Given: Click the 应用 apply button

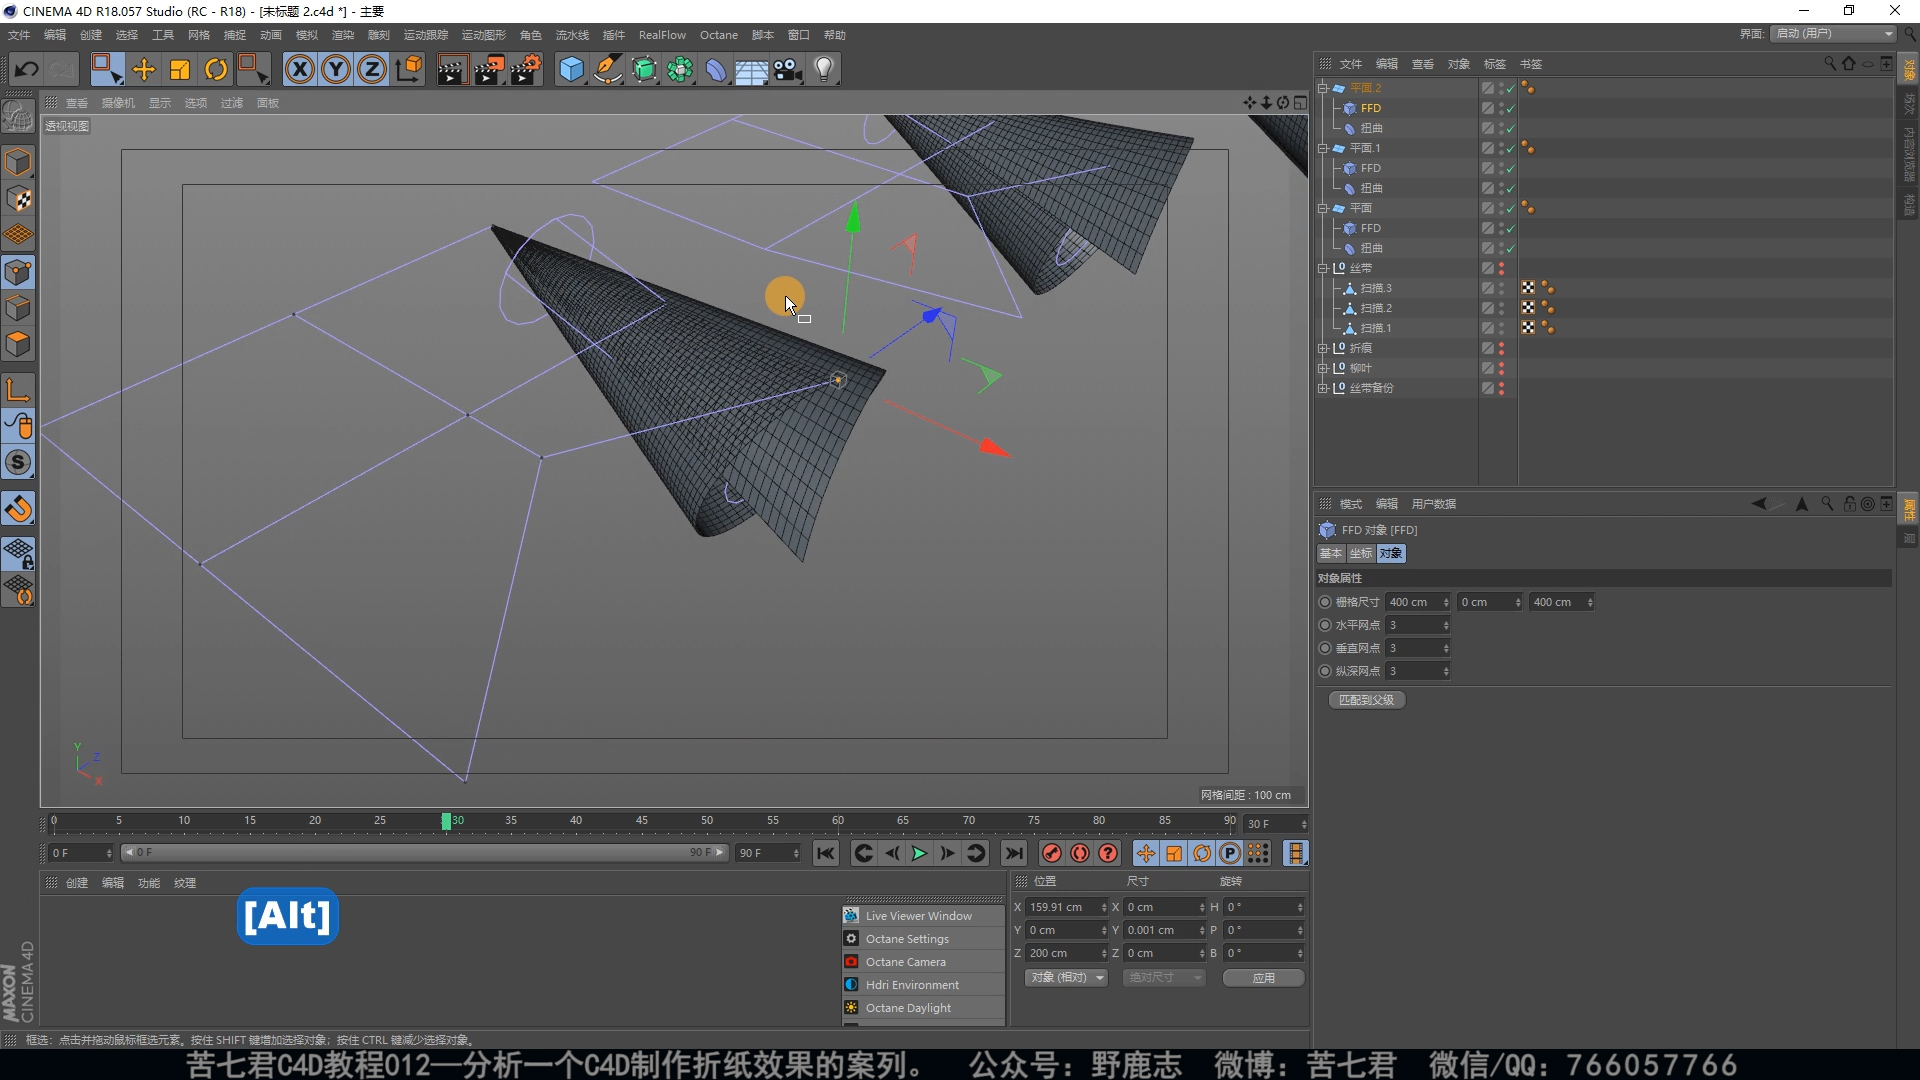Looking at the screenshot, I should pos(1264,978).
